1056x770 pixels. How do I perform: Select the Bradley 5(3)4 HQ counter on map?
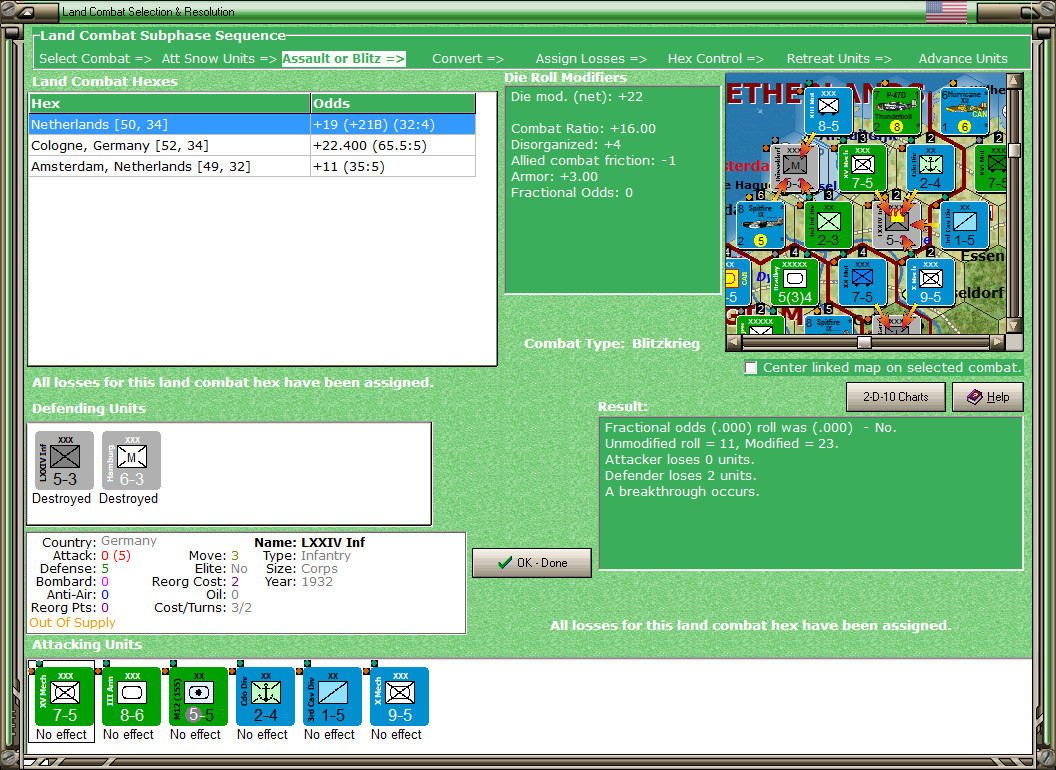[795, 282]
